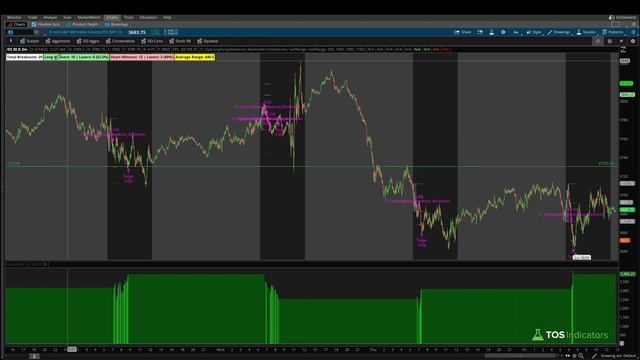Open the Education tab
Screen dimensions: 640x360
coord(148,18)
